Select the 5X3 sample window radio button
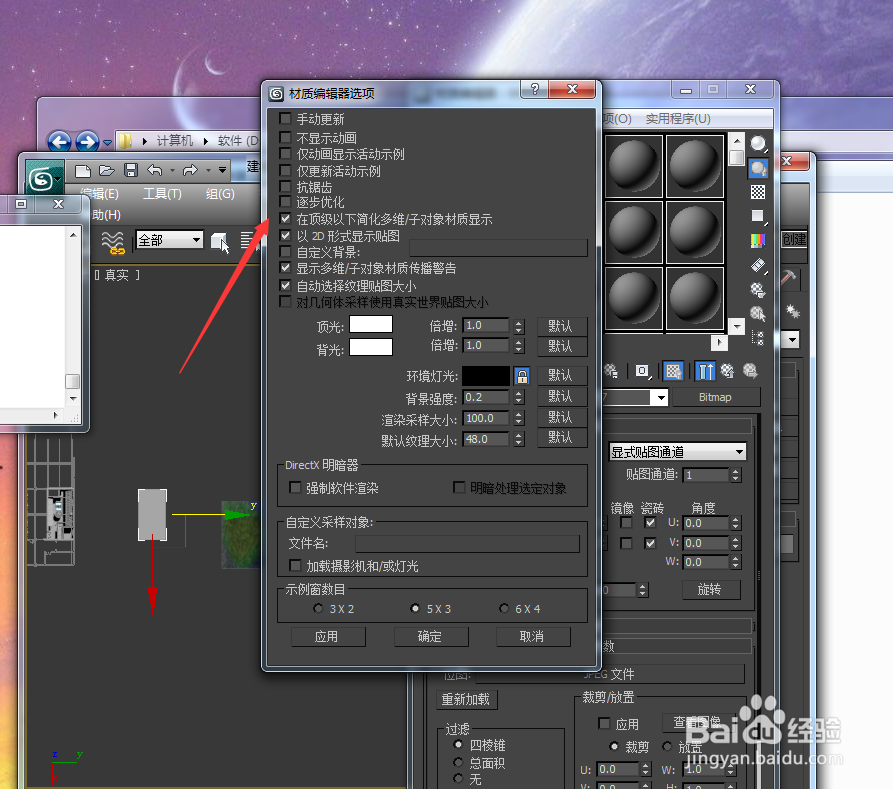Screen dimensions: 893x789 point(415,608)
